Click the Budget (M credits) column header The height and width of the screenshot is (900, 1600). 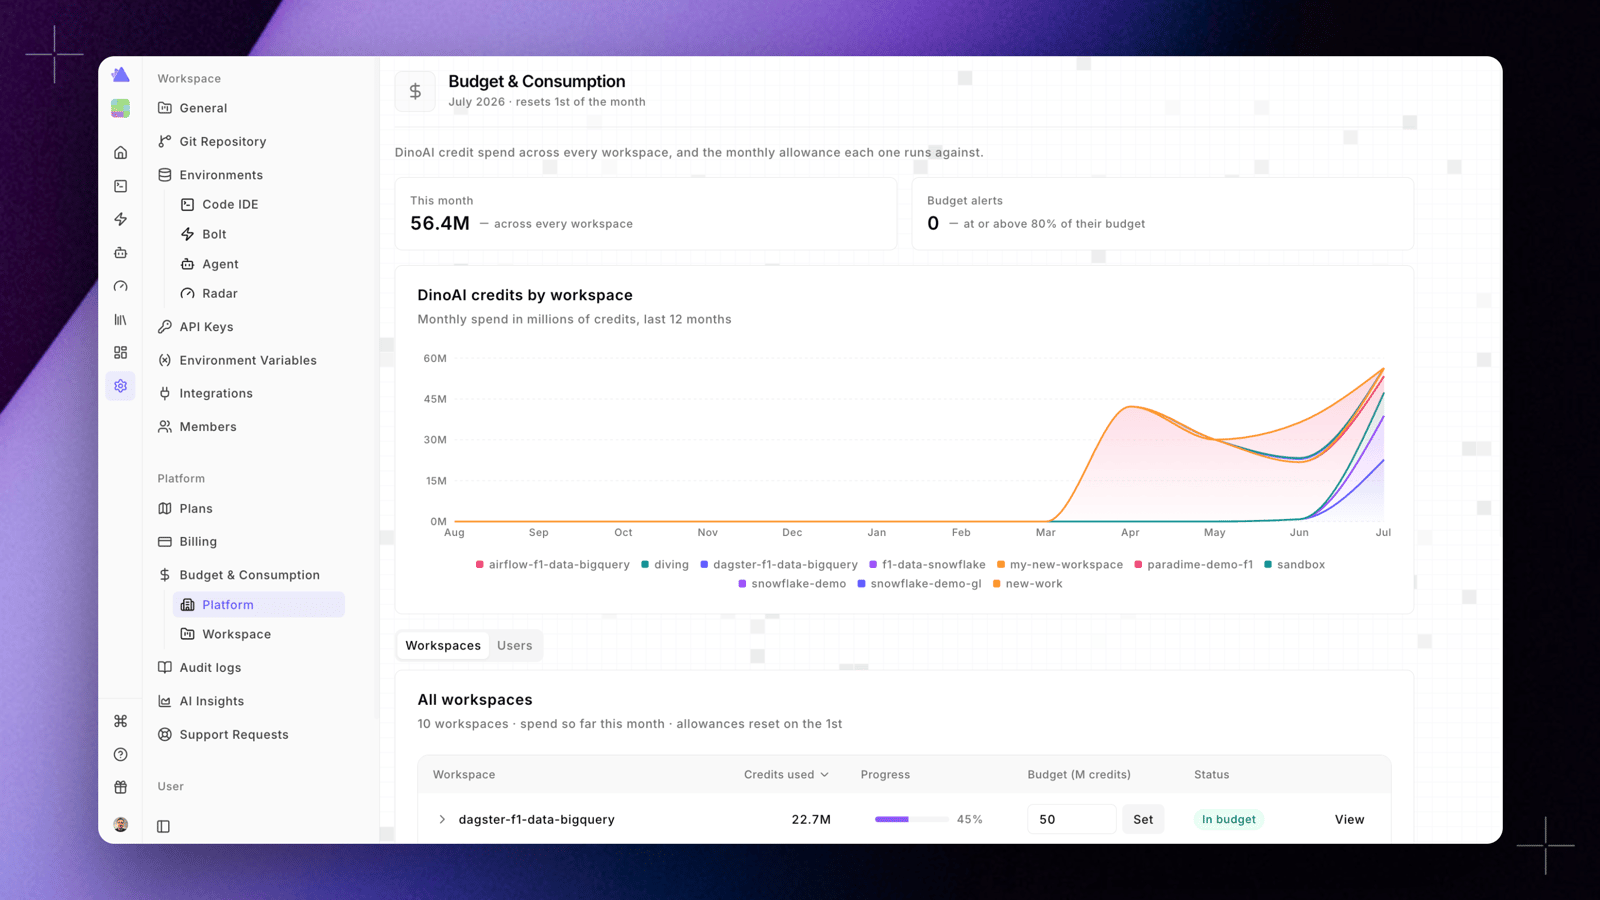[x=1079, y=774]
